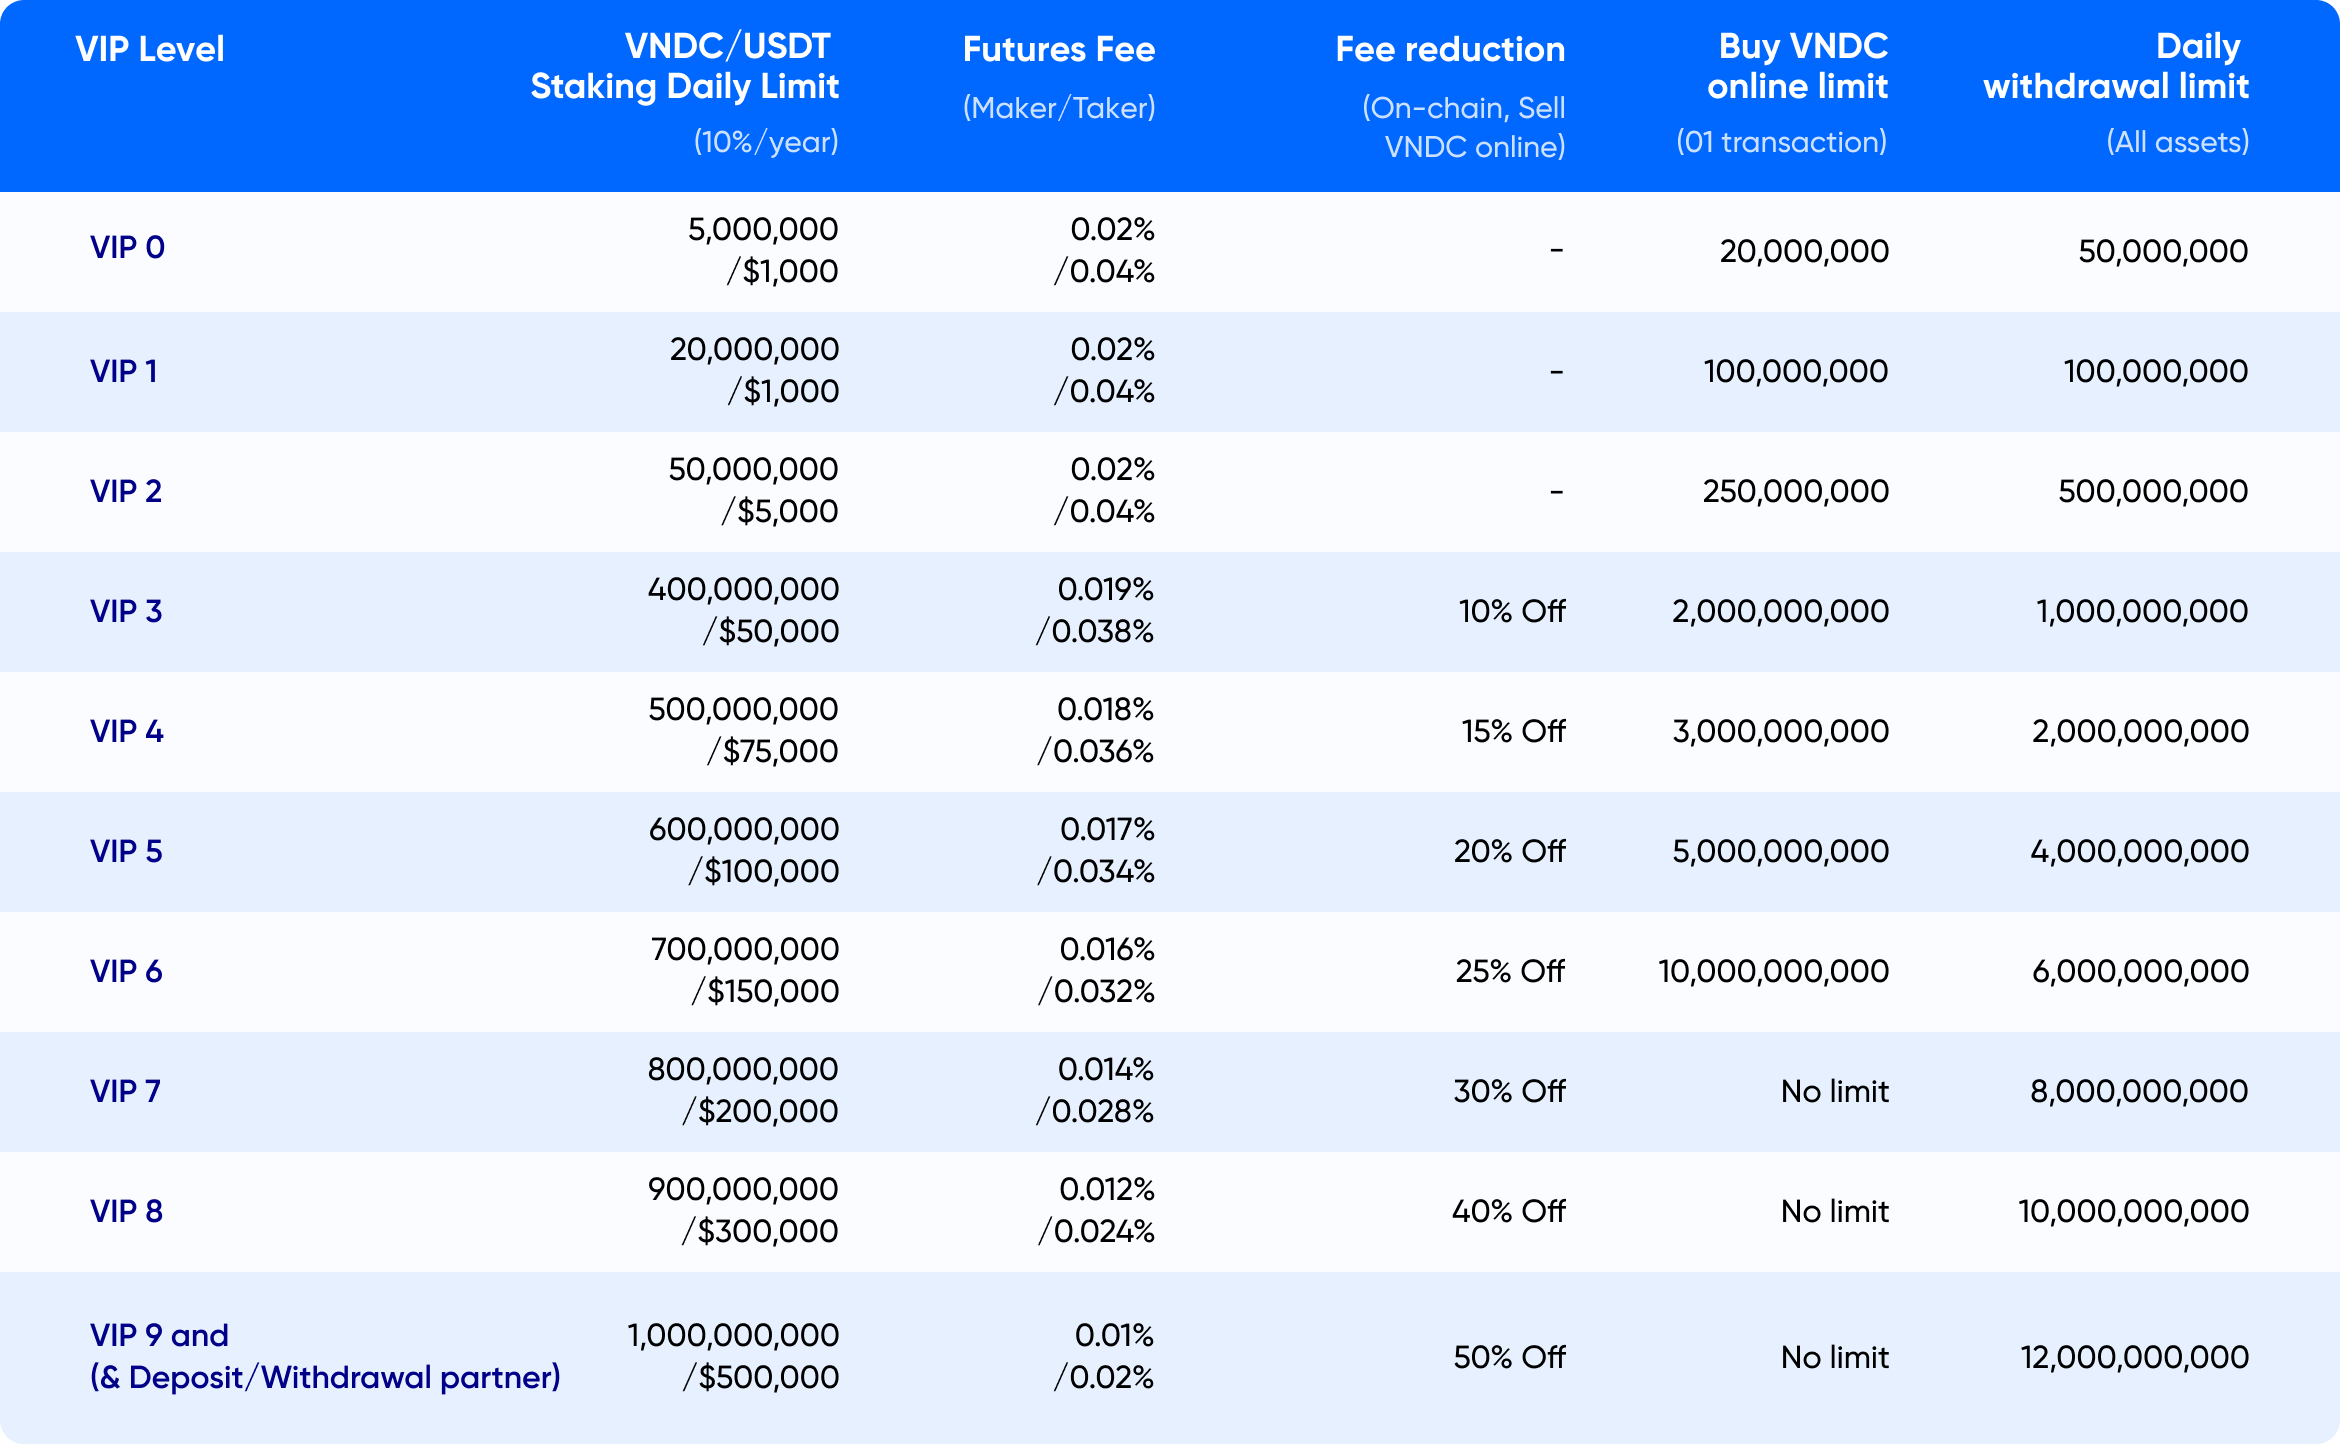
Task: Click the 50% Off fee reduction cell
Action: (1510, 1357)
